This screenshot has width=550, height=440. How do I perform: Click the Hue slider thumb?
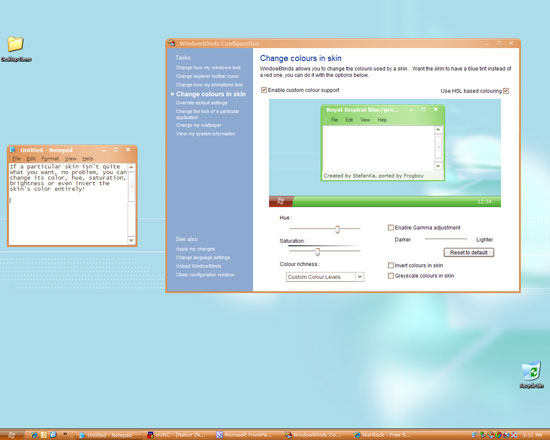[337, 229]
